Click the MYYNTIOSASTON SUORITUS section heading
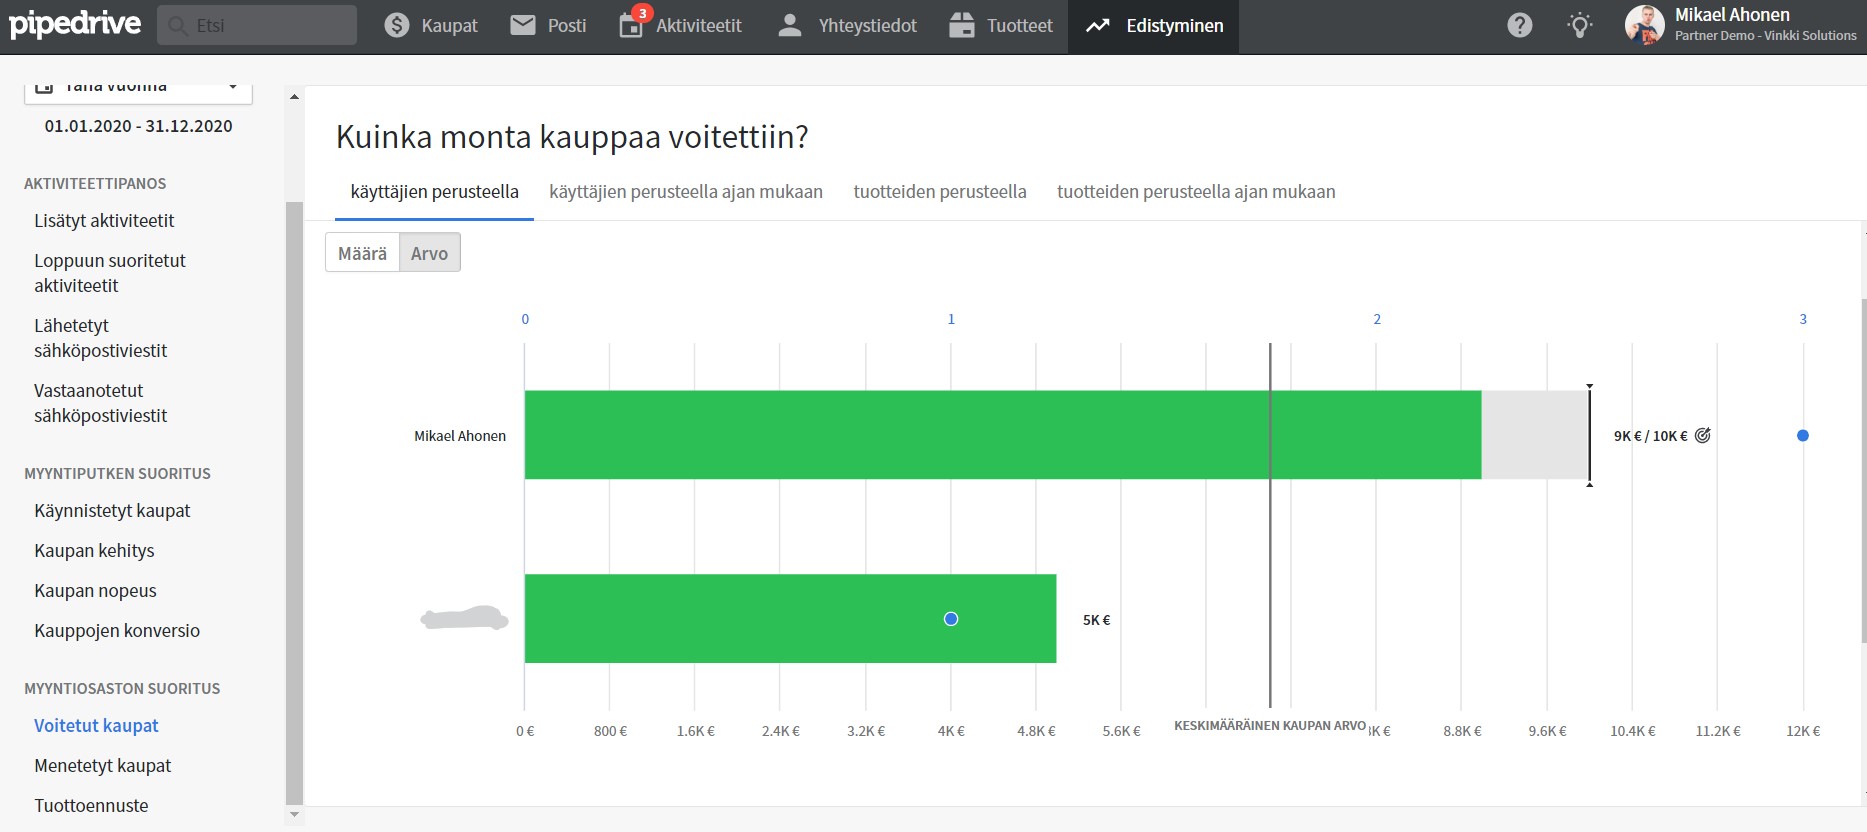 pyautogui.click(x=122, y=689)
